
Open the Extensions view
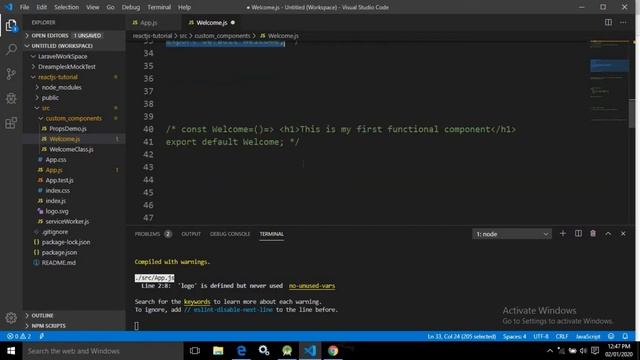[x=11, y=122]
